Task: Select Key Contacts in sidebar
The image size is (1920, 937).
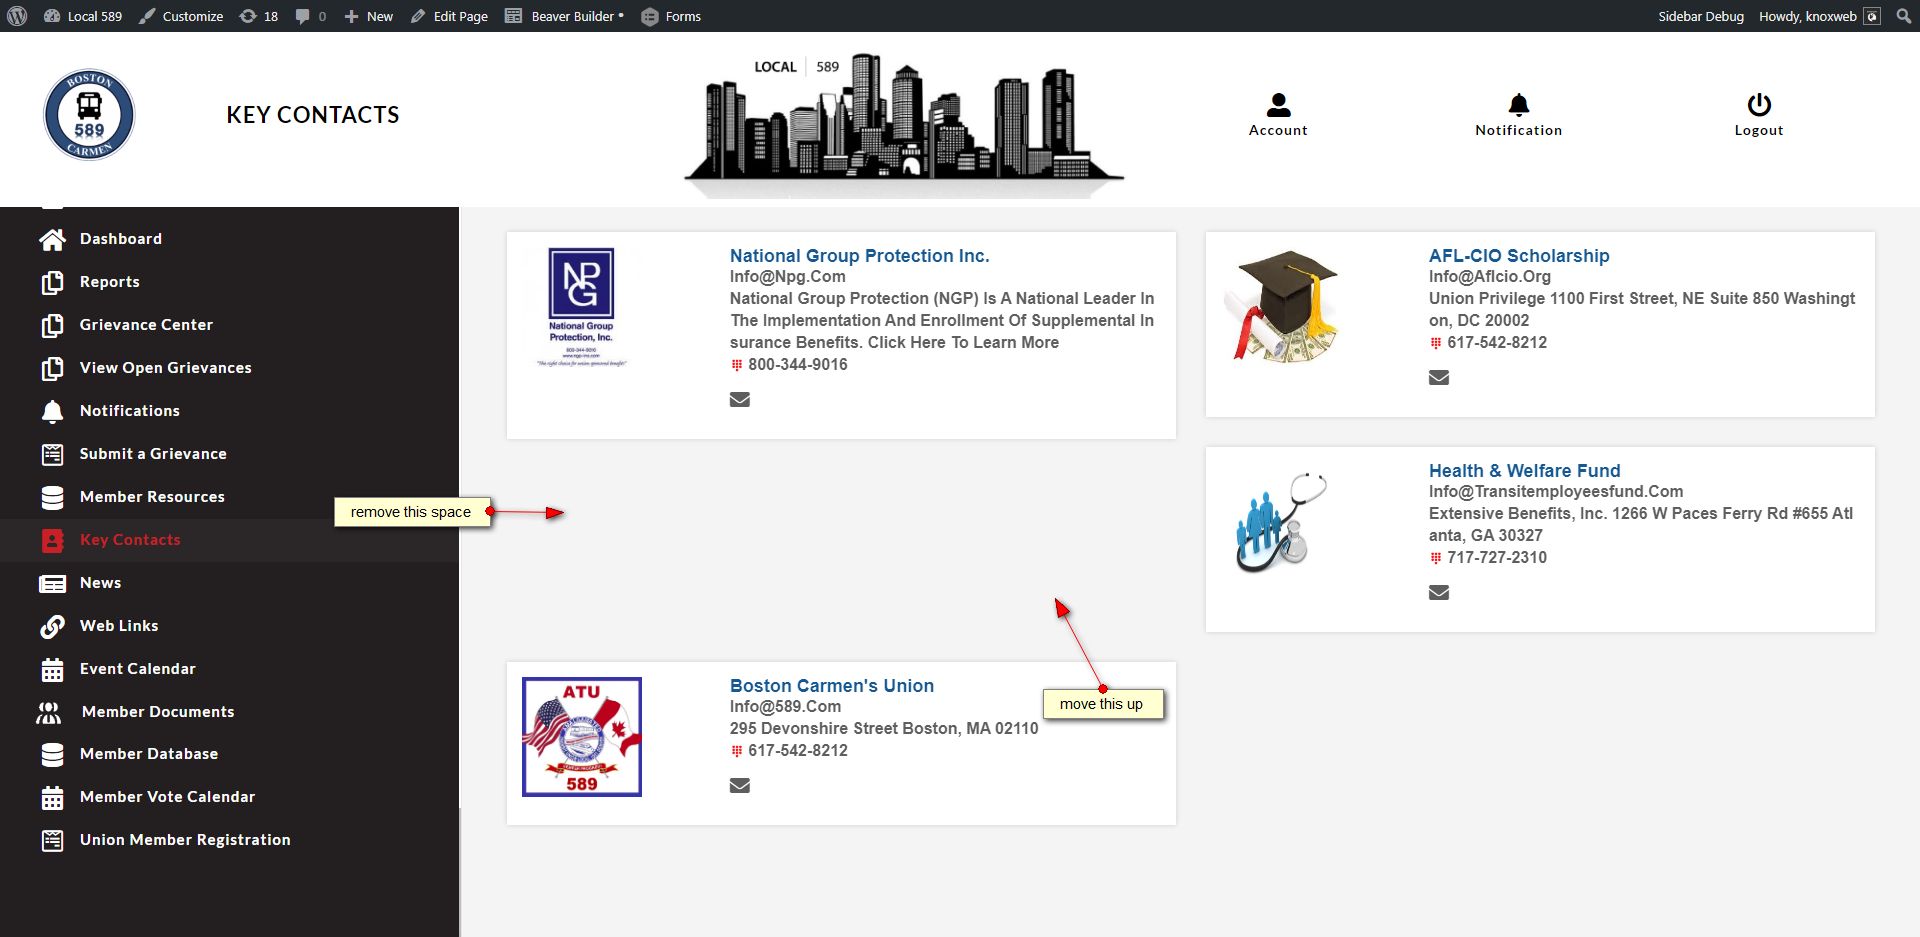Action: tap(130, 540)
